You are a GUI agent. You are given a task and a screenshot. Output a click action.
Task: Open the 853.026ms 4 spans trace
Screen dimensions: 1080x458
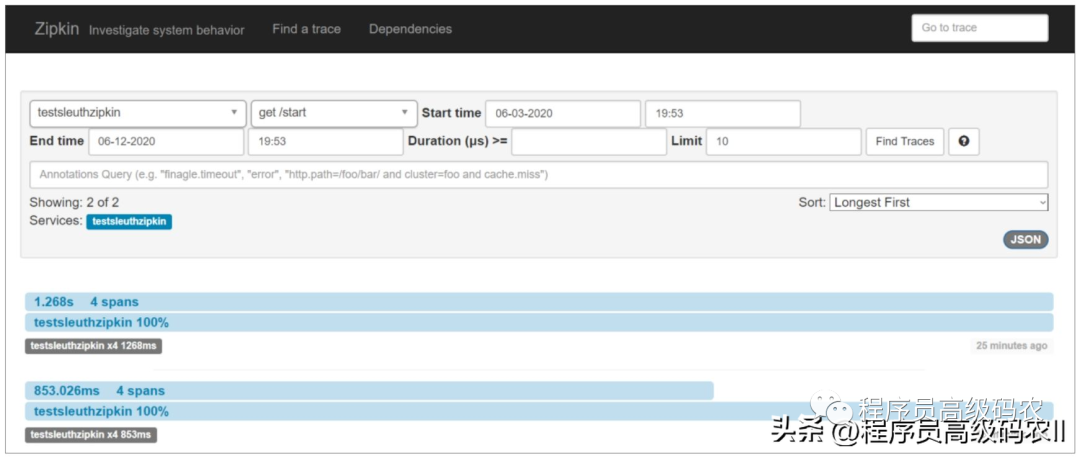(x=369, y=391)
